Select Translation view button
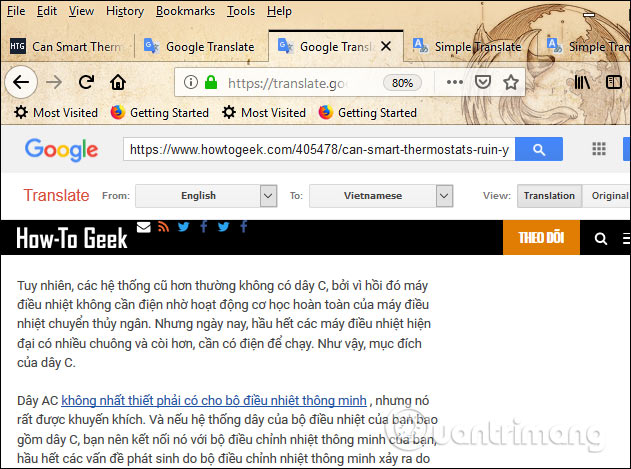Screen dimensions: 631x469 [549, 196]
